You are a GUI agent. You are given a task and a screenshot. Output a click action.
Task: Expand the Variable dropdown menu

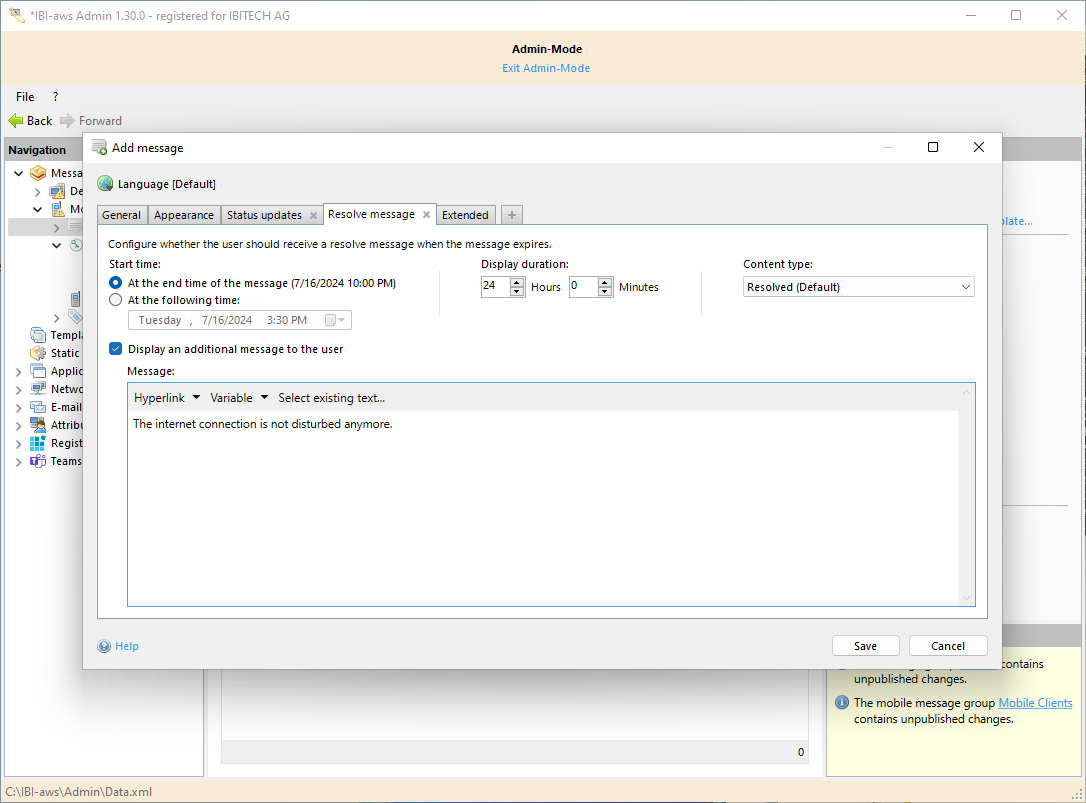click(x=239, y=398)
